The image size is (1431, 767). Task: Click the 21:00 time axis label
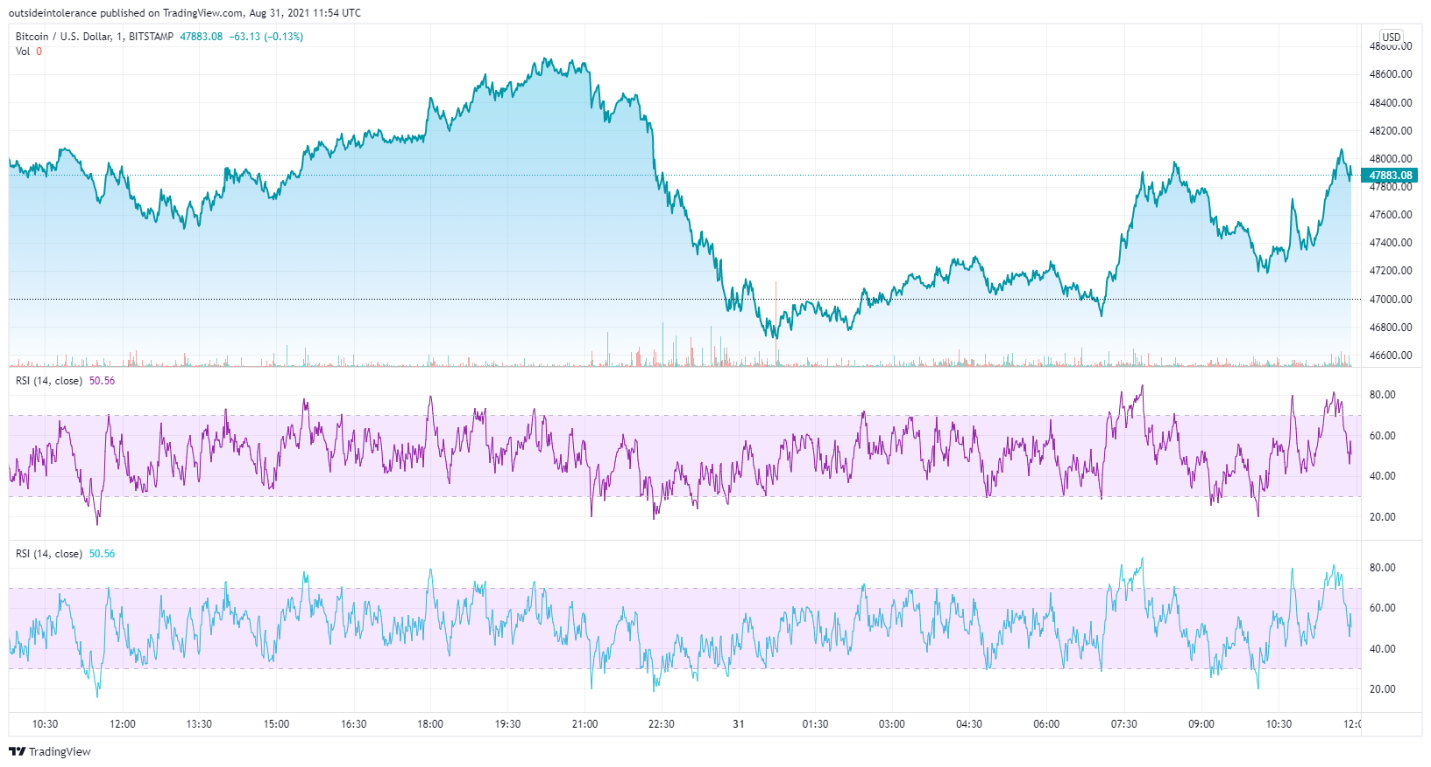tap(584, 724)
